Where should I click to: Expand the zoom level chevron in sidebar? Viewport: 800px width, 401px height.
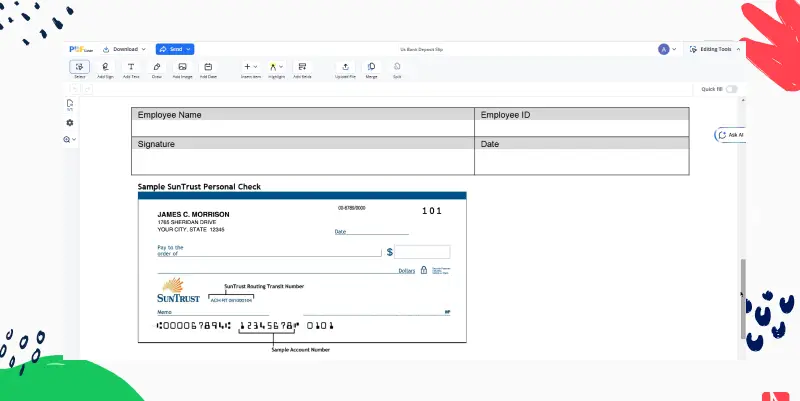(74, 139)
